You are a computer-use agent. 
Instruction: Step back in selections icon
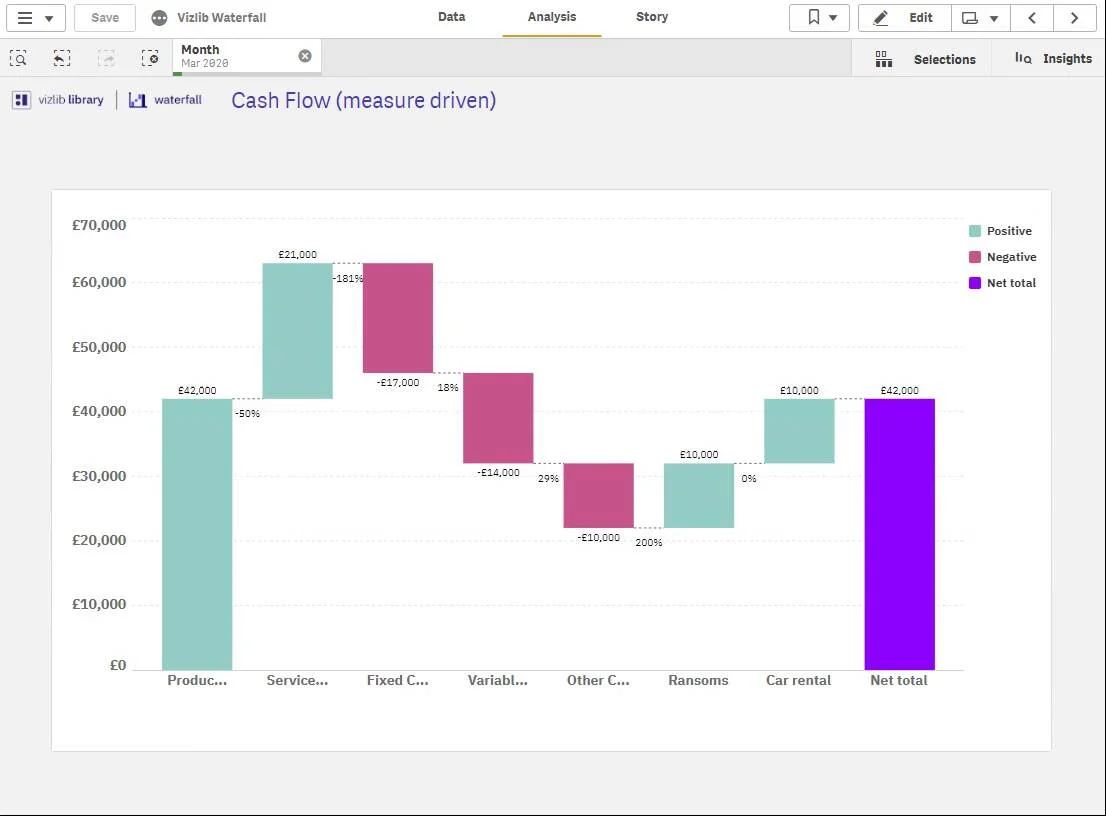point(62,59)
